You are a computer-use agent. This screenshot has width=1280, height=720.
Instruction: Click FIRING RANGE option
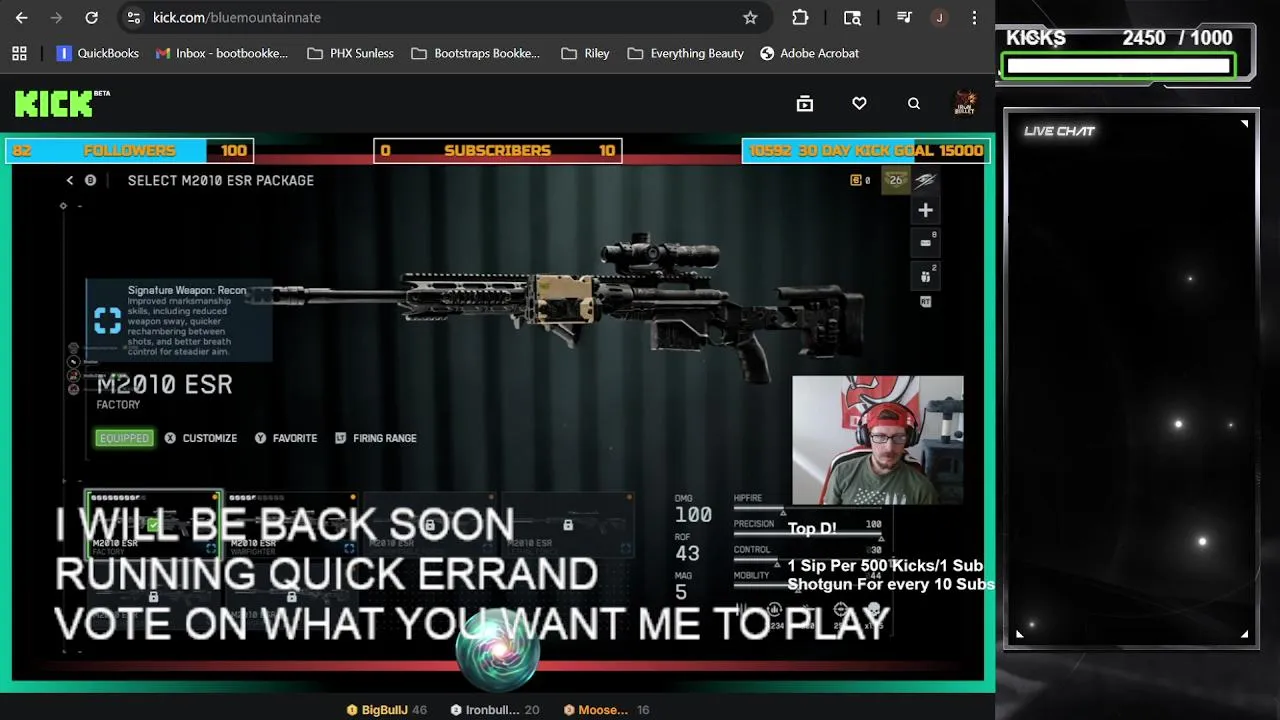(x=376, y=438)
